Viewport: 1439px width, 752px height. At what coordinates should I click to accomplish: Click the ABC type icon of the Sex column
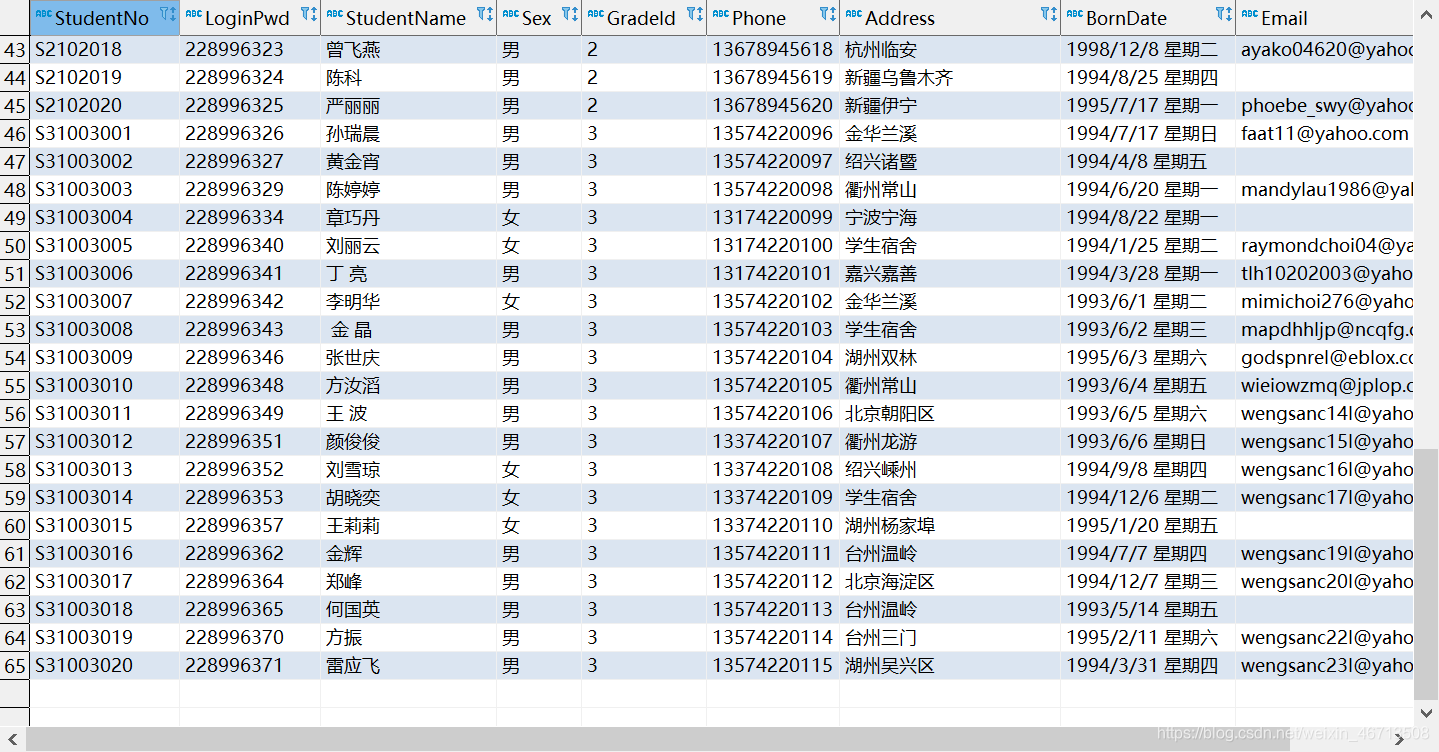[510, 15]
